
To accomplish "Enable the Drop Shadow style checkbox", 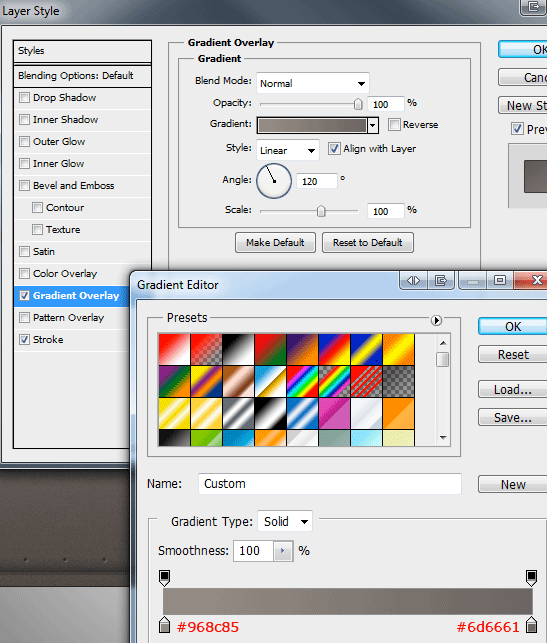I will tap(25, 98).
